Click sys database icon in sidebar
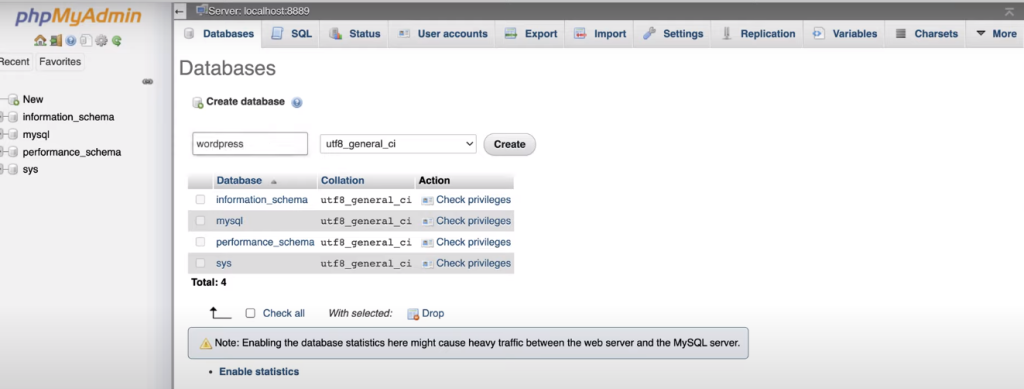This screenshot has height=389, width=1024. click(x=13, y=170)
